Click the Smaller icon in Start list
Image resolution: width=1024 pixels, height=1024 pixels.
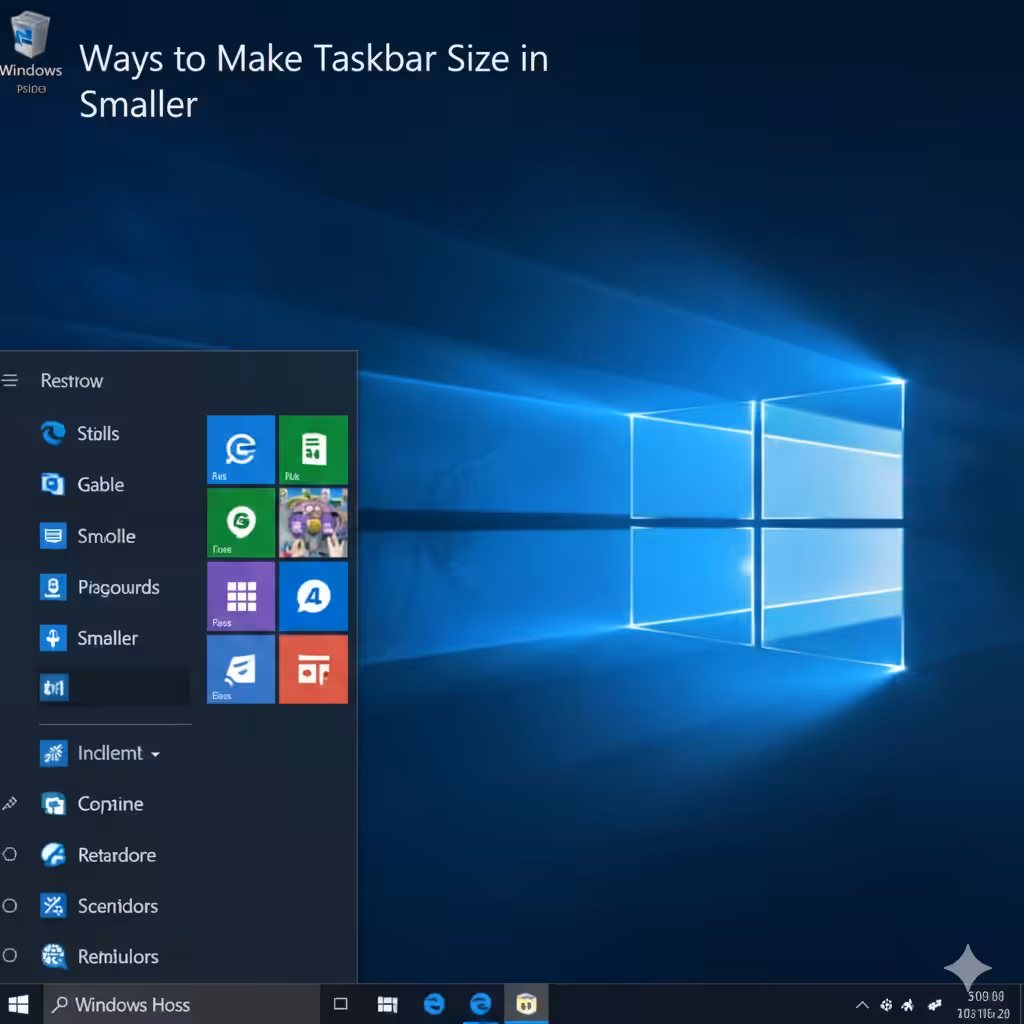coord(53,638)
